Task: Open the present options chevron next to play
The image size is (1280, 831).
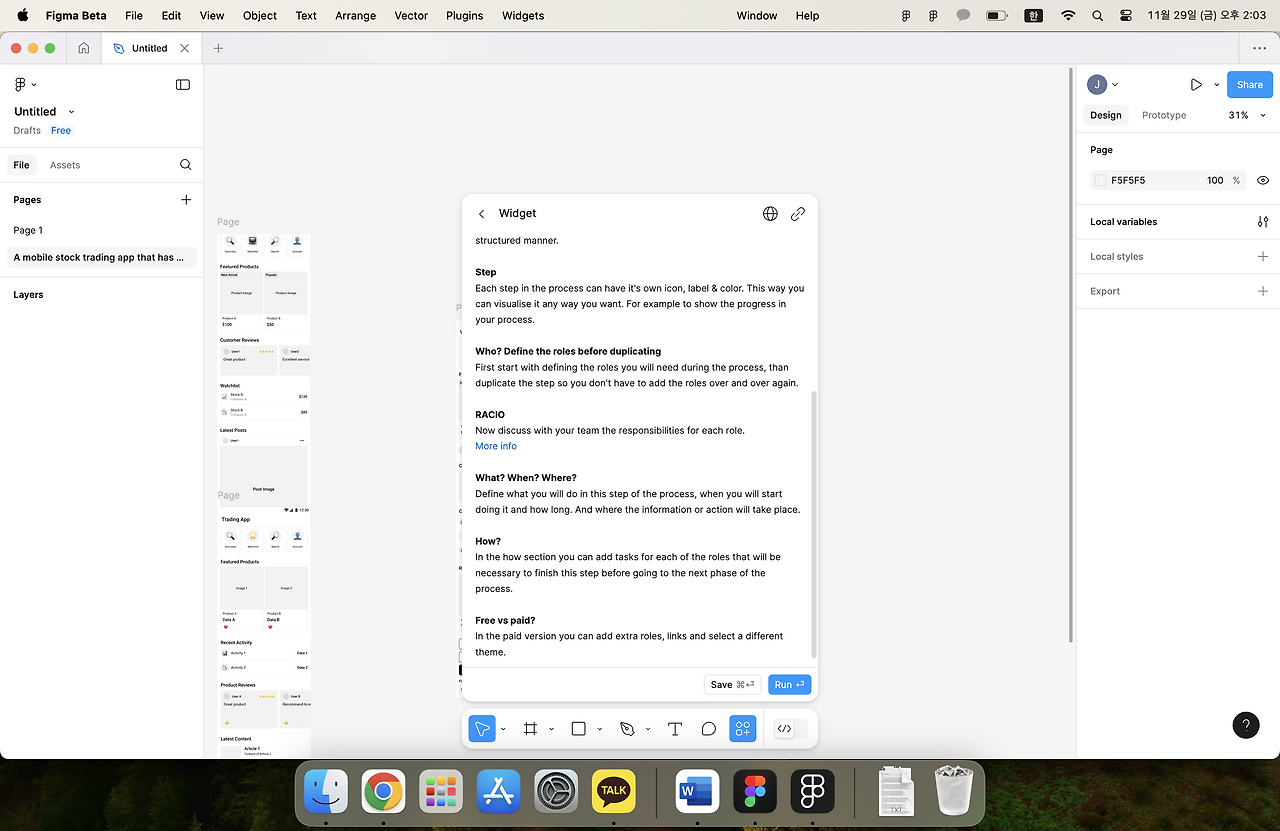Action: pos(1217,85)
